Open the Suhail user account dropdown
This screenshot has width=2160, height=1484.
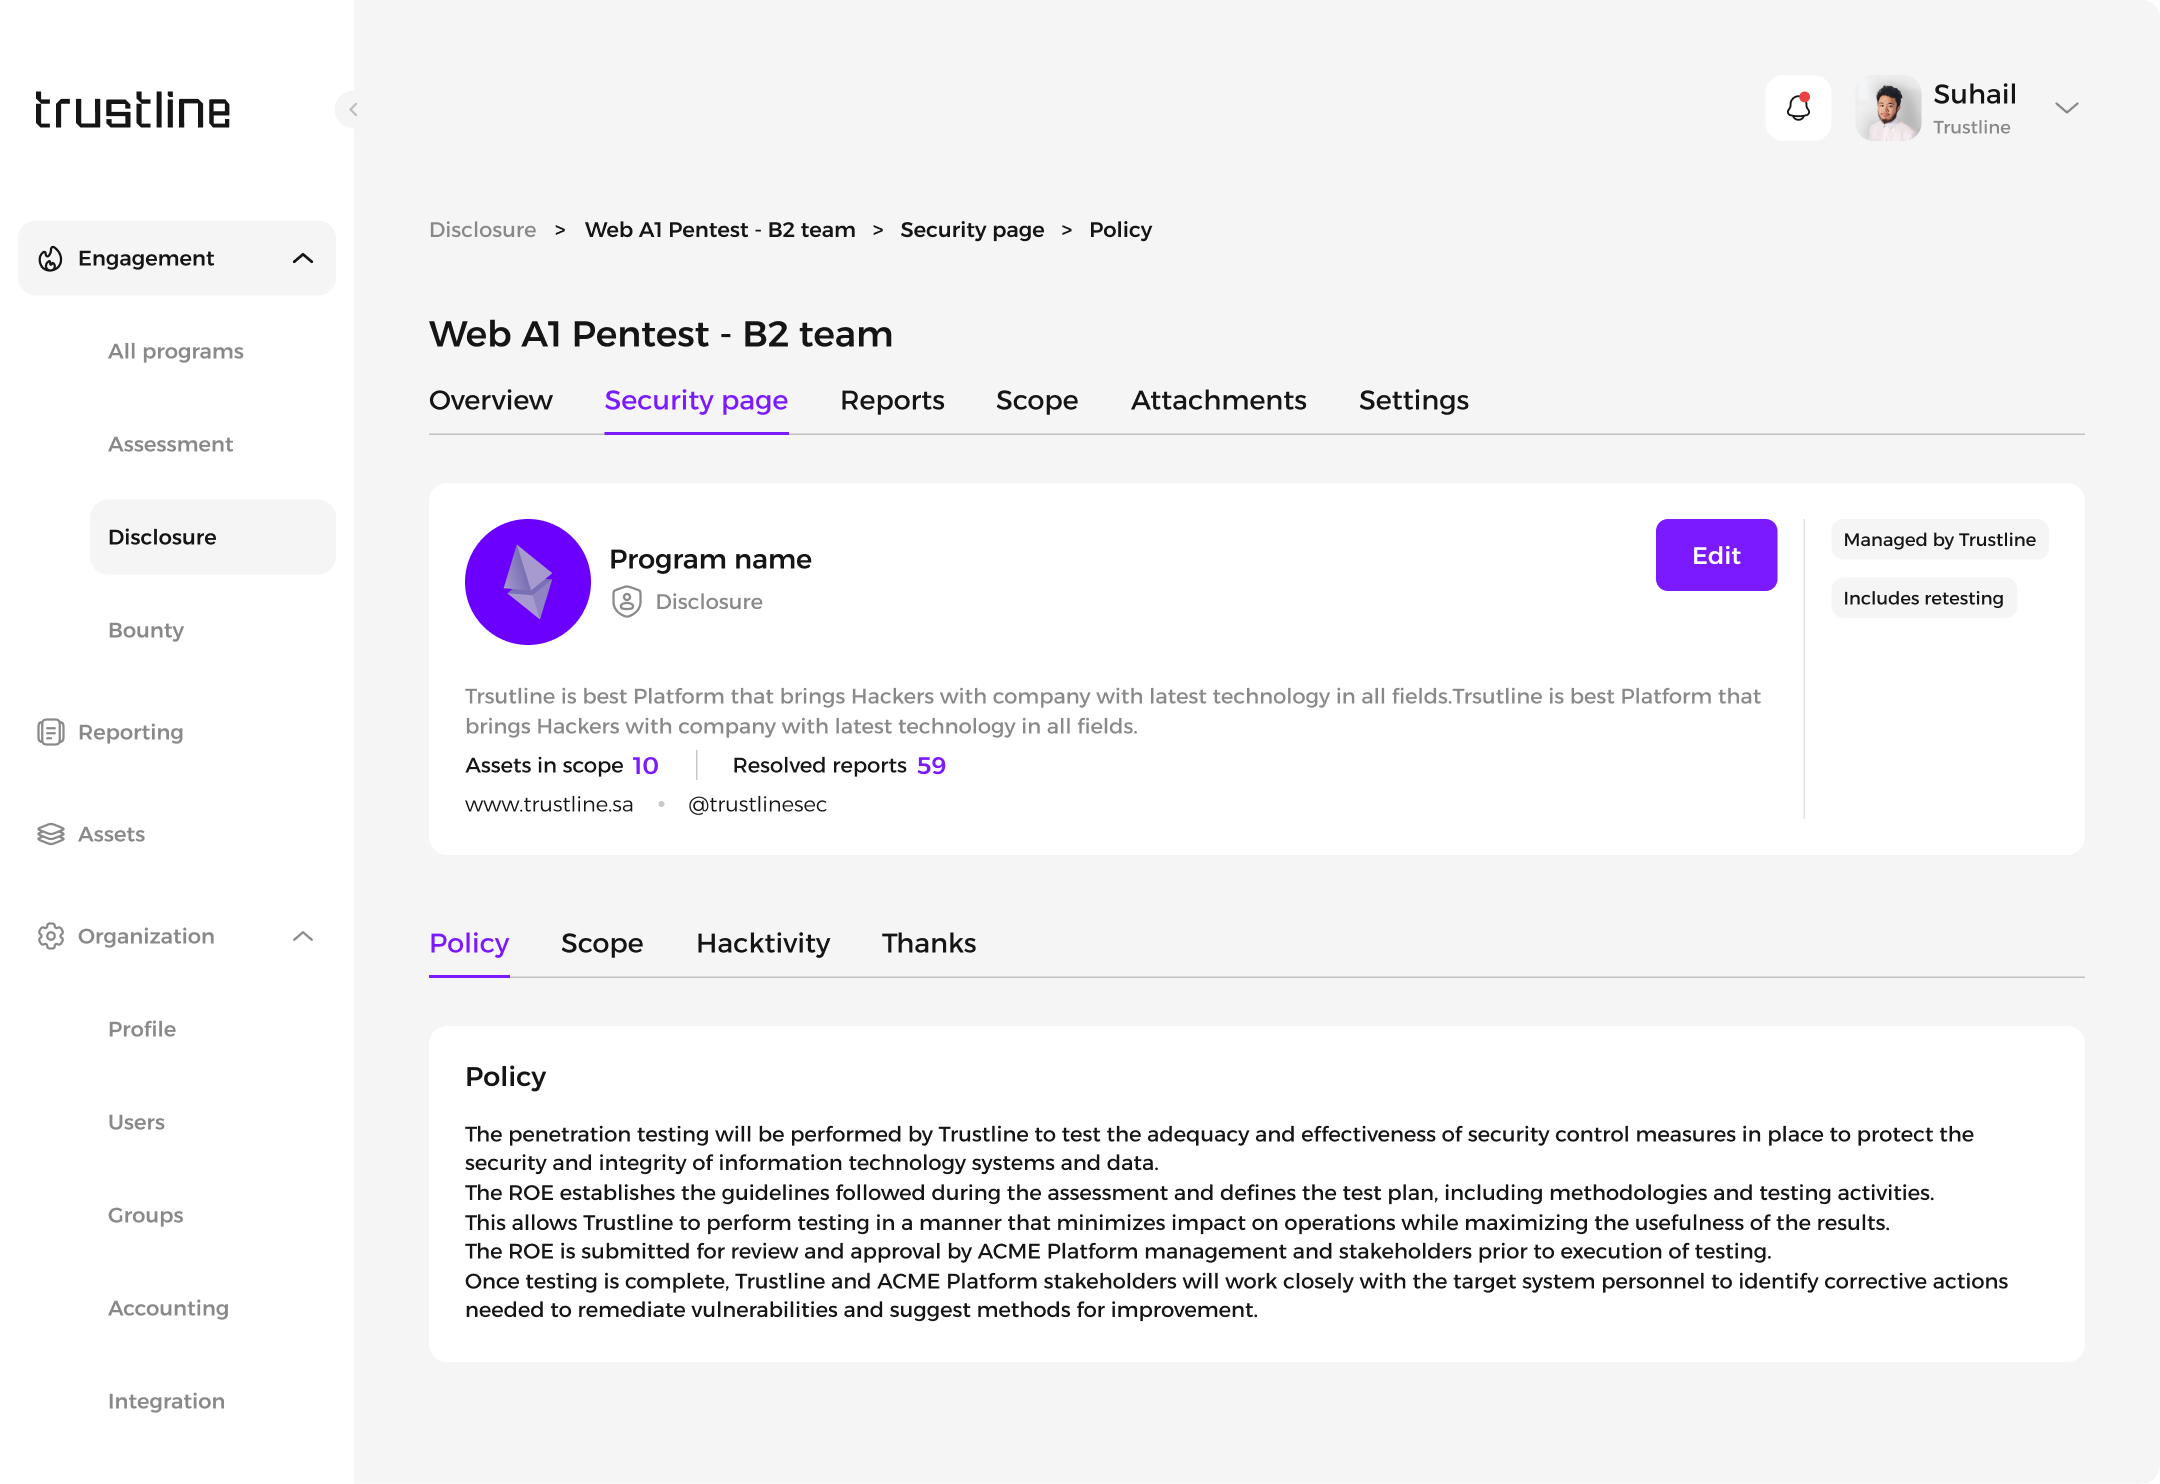2067,108
